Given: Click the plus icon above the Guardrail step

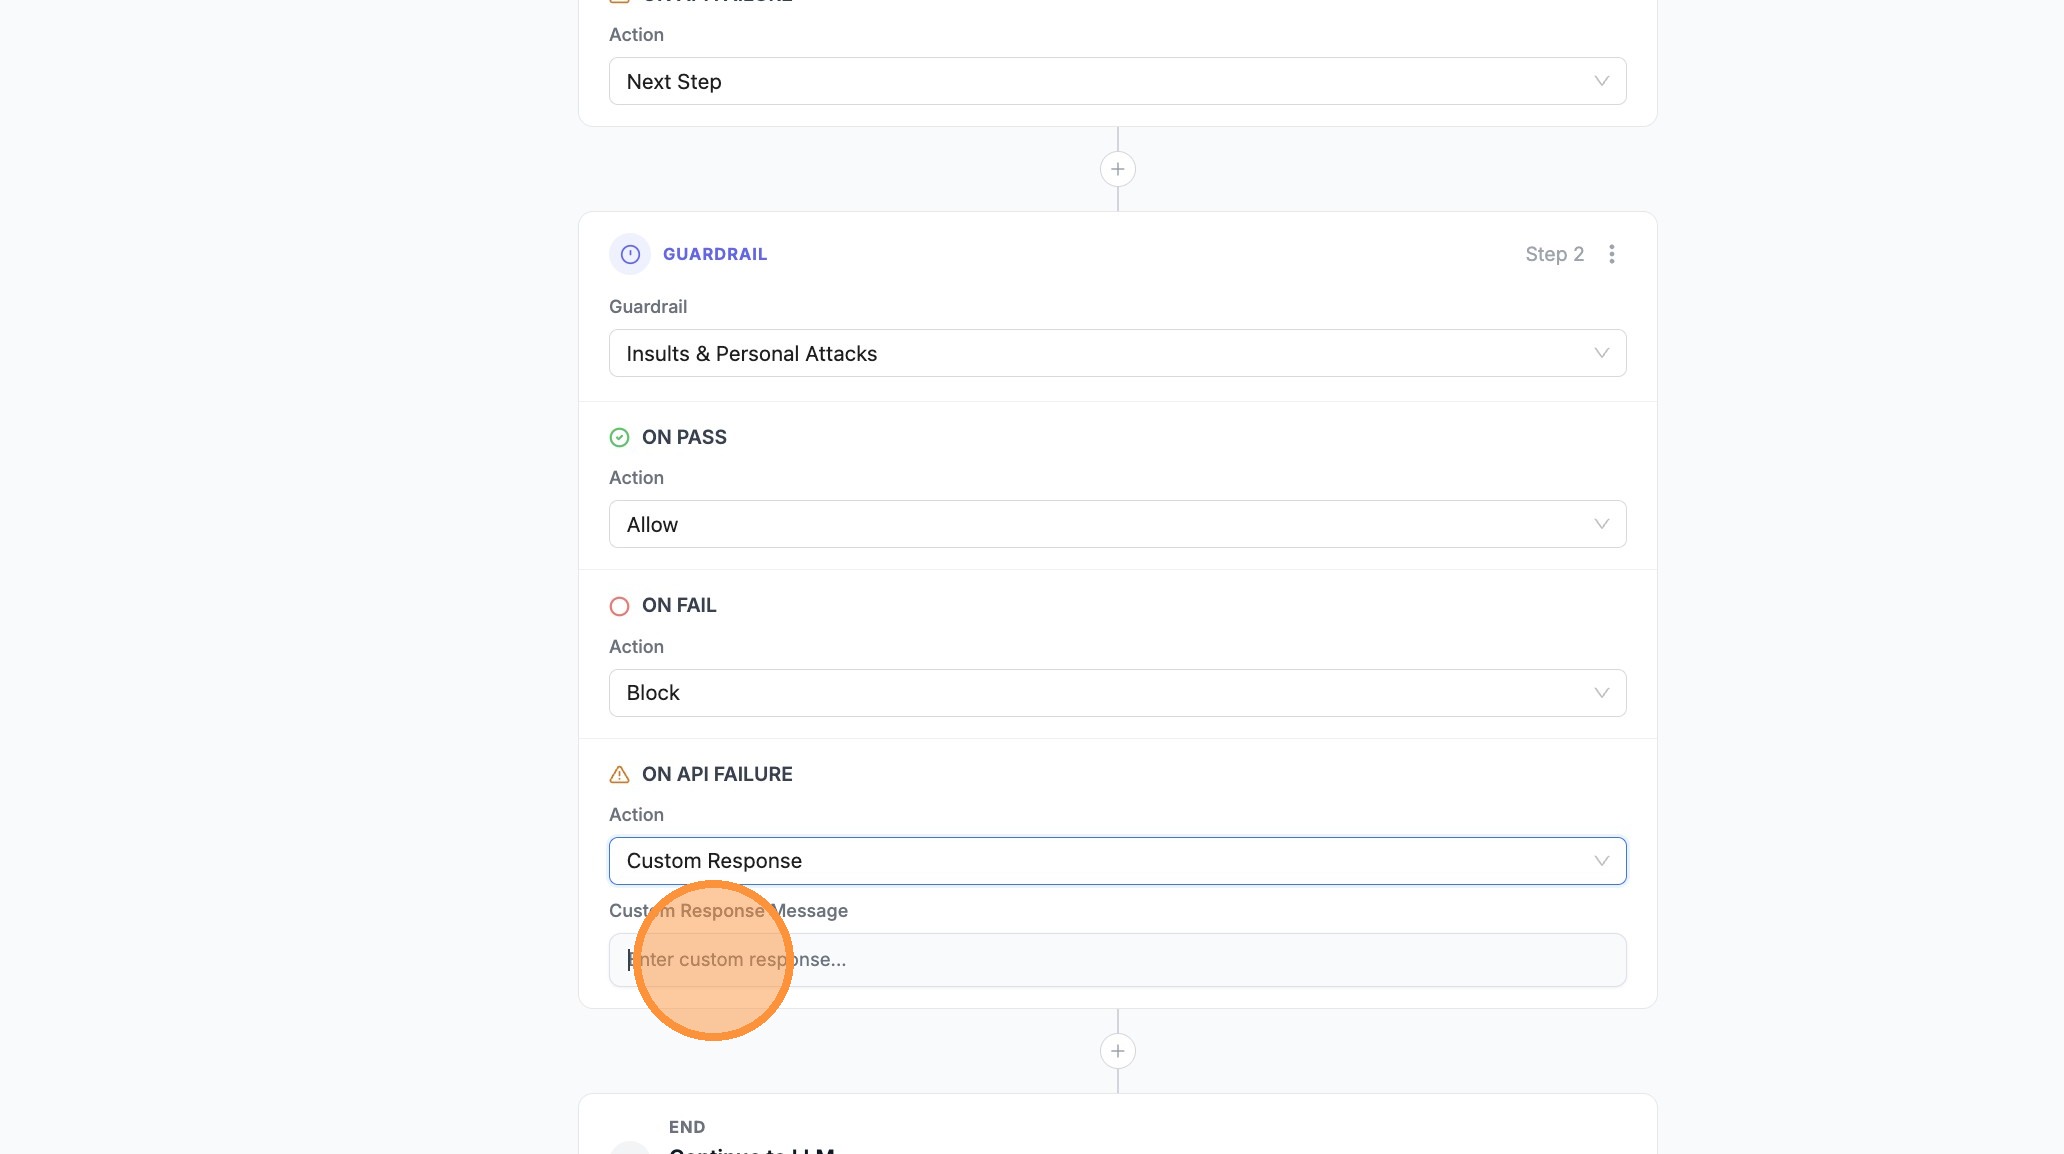Looking at the screenshot, I should coord(1117,168).
